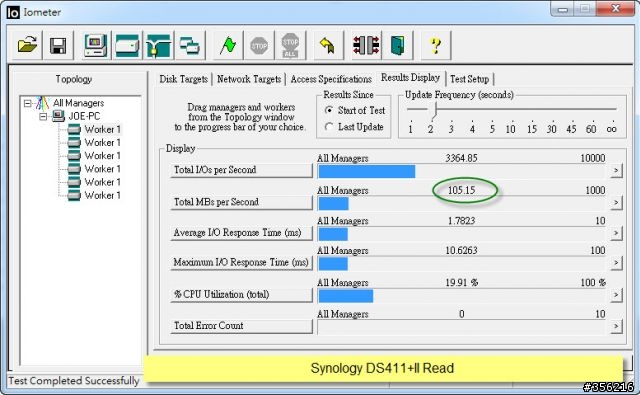Click Total I/Os per Second progress bar
640x395 pixels.
[x=461, y=171]
